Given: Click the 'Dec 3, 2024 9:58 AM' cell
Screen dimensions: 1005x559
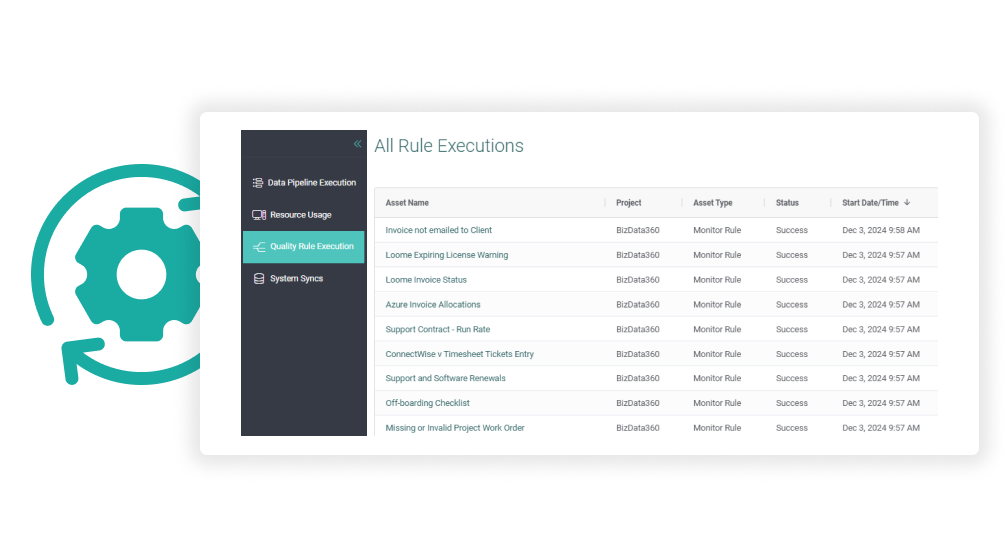Looking at the screenshot, I should click(x=881, y=230).
